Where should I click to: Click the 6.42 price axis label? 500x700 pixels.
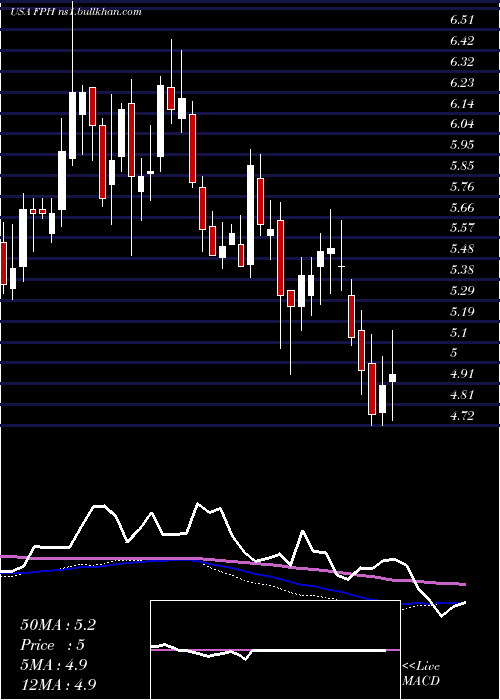click(462, 41)
